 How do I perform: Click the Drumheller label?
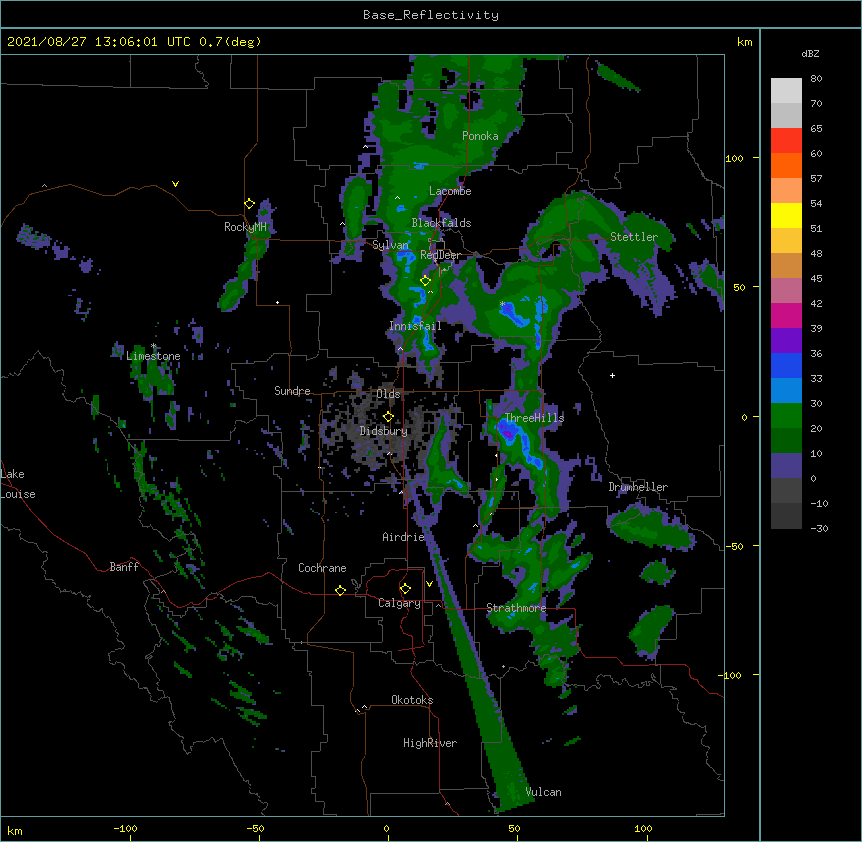tap(638, 487)
